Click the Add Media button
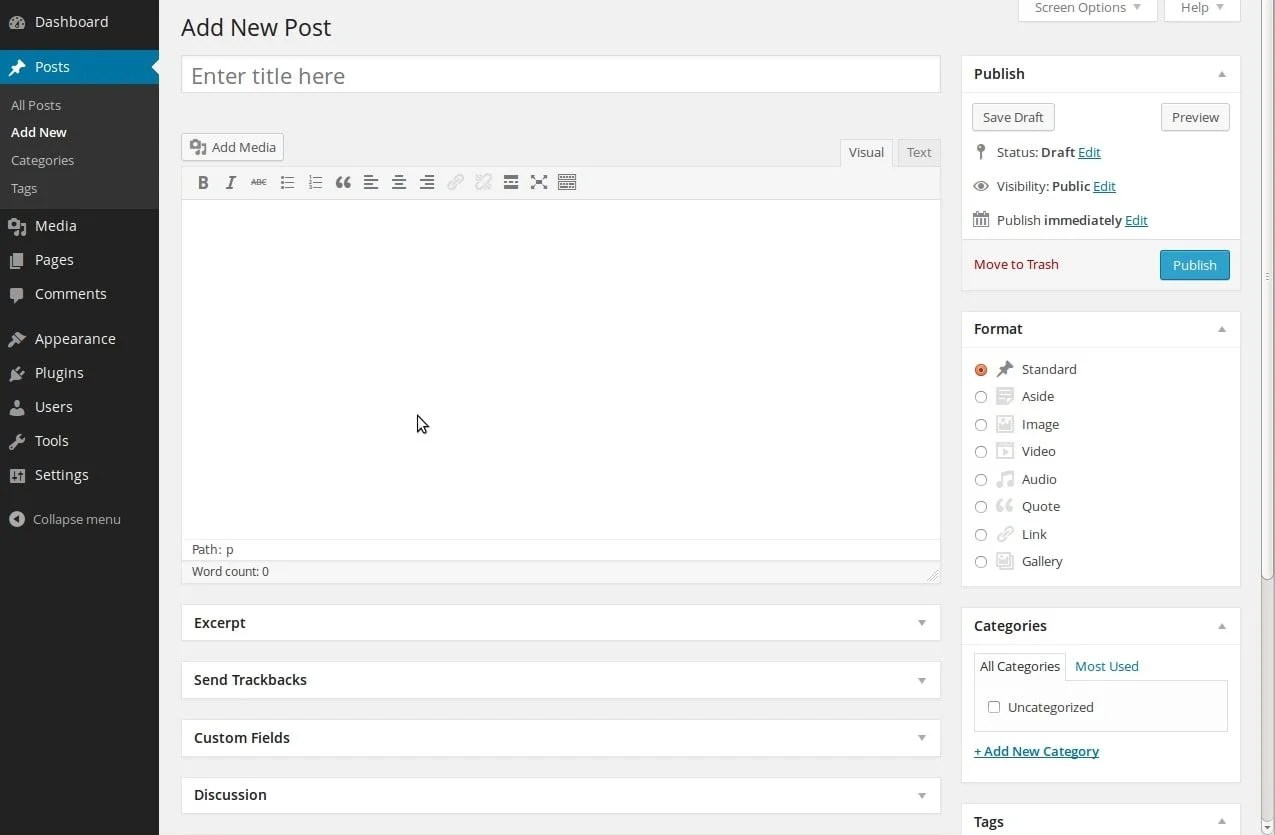 click(233, 147)
